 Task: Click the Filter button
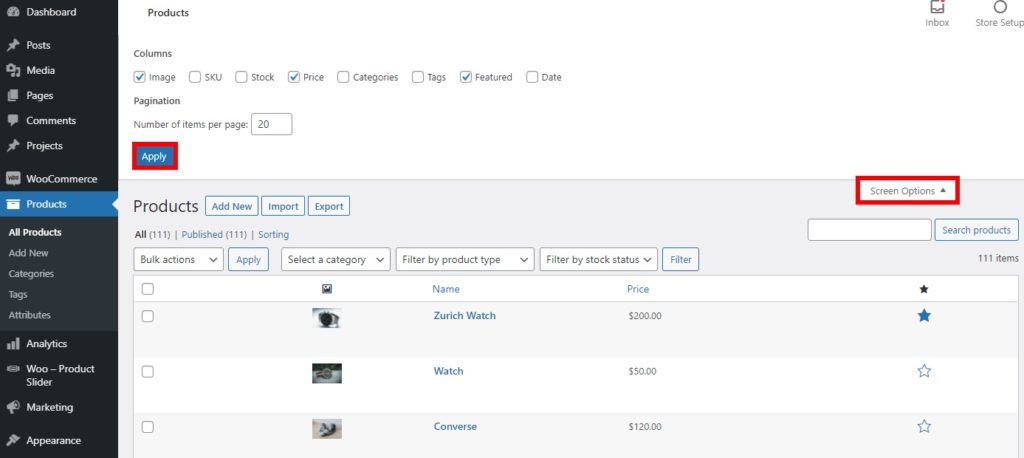(x=680, y=259)
